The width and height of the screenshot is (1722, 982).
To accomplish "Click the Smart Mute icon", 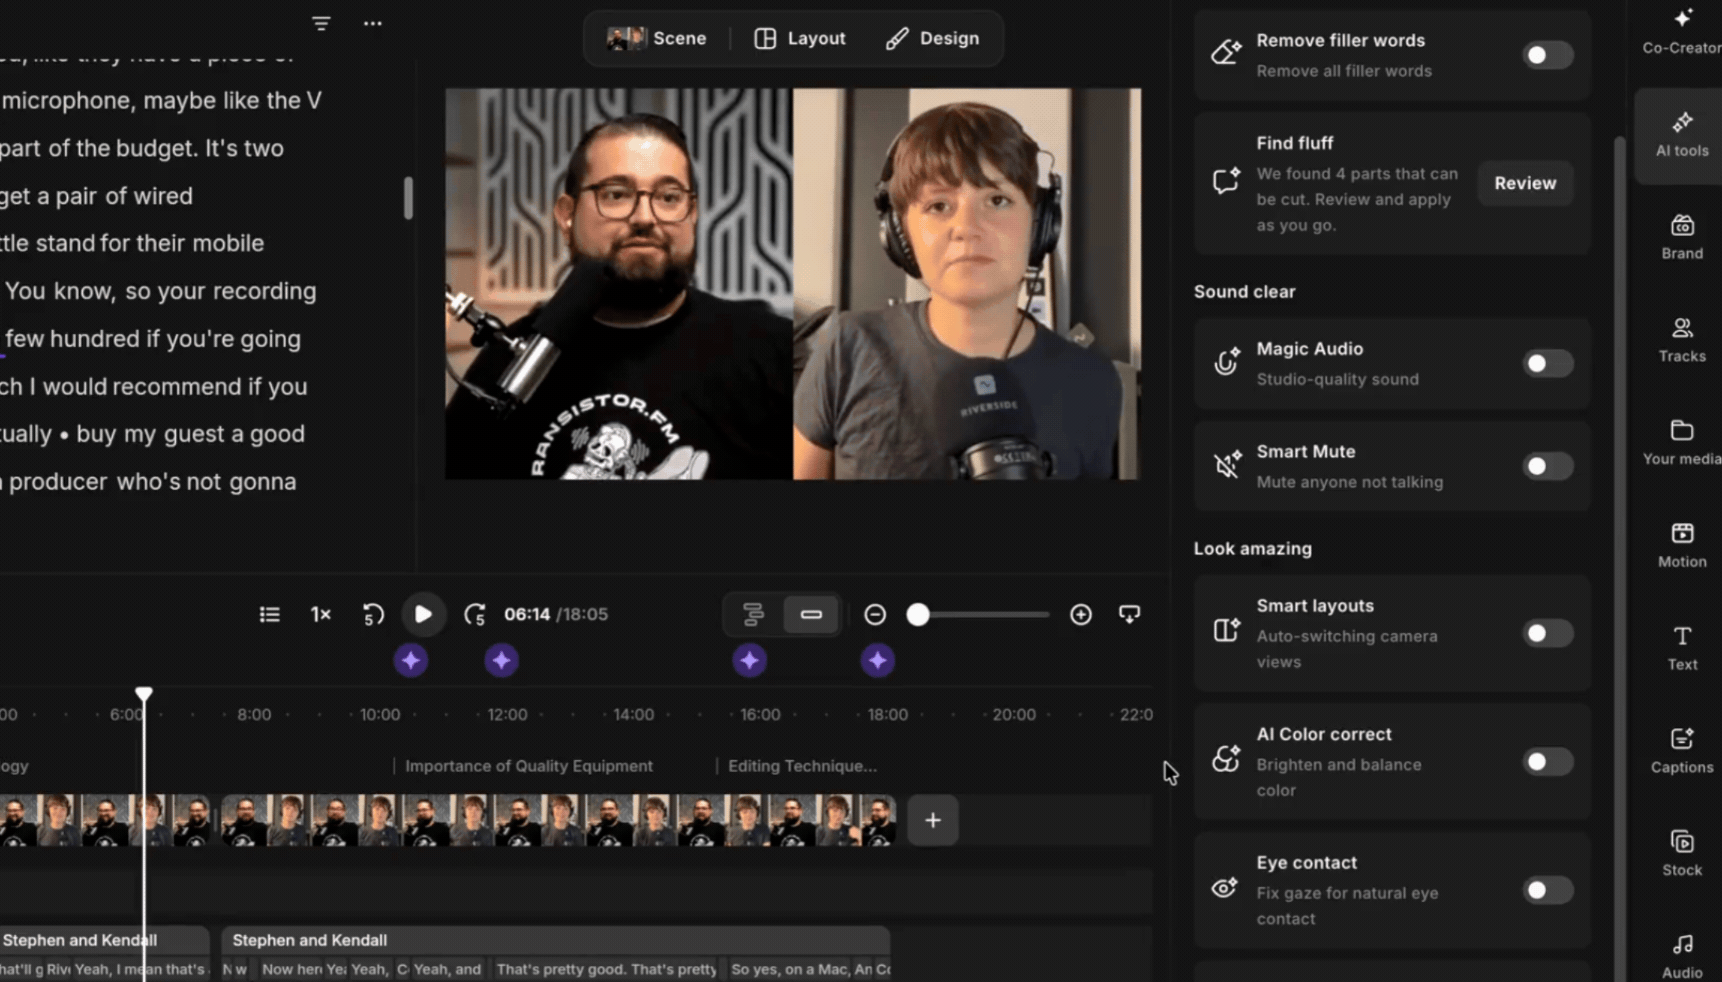I will pyautogui.click(x=1226, y=465).
